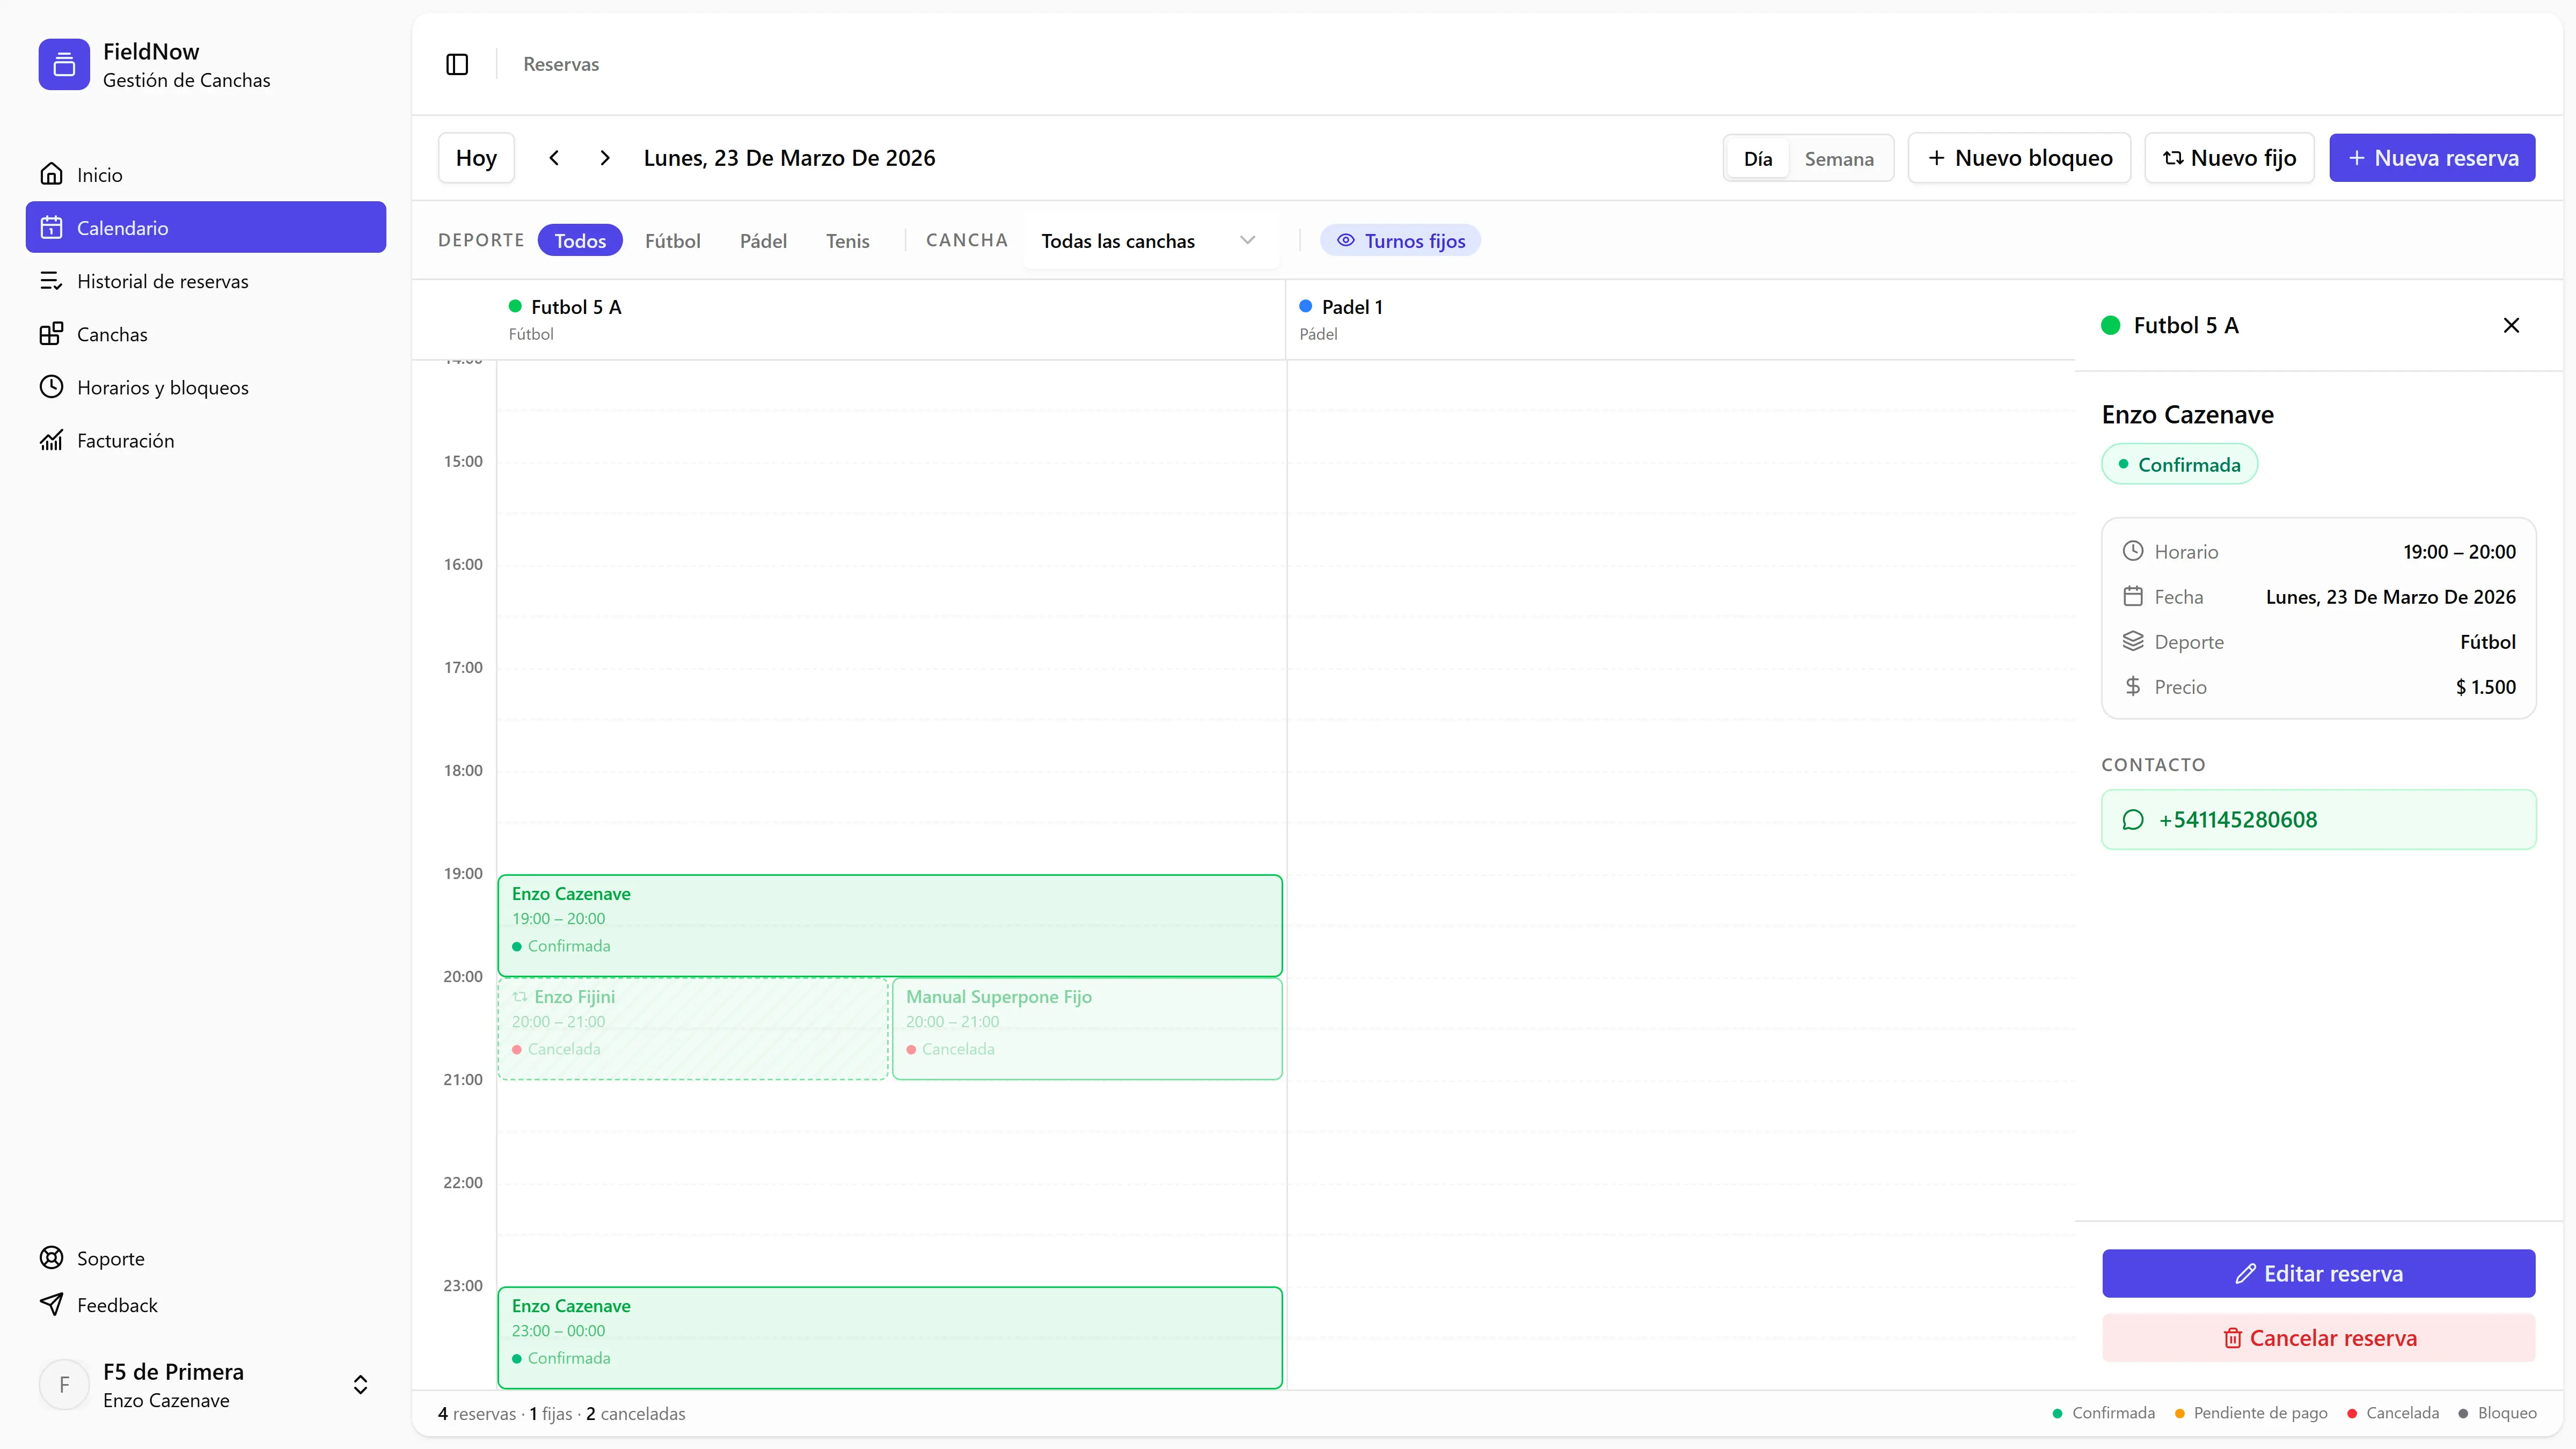The image size is (2576, 1449).
Task: Filter by Pádel sport tab
Action: point(763,240)
